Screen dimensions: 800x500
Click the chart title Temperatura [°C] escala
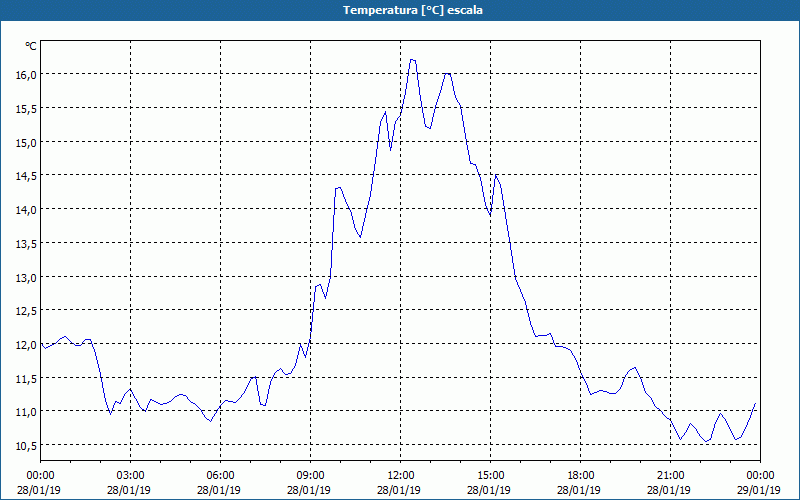pyautogui.click(x=412, y=10)
